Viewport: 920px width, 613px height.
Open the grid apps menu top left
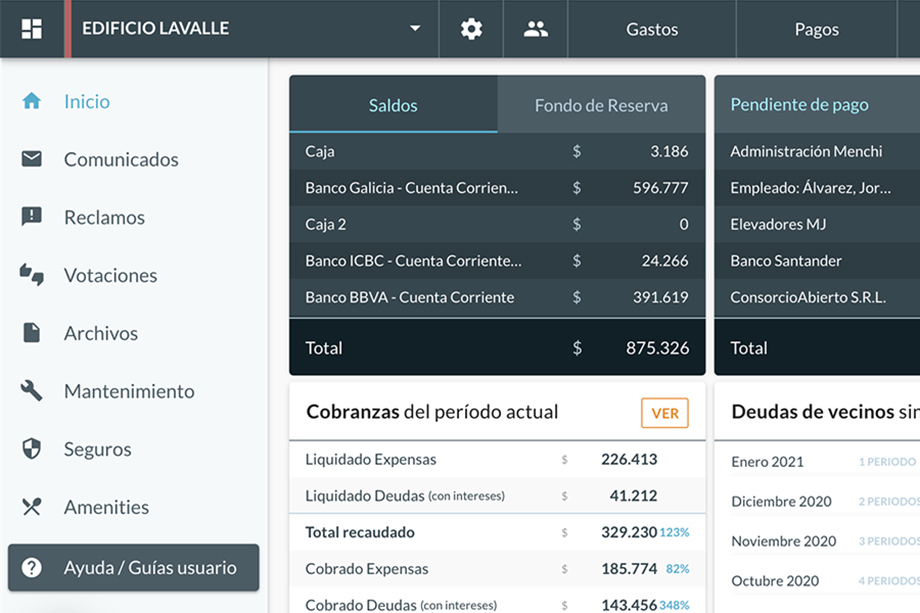32,29
